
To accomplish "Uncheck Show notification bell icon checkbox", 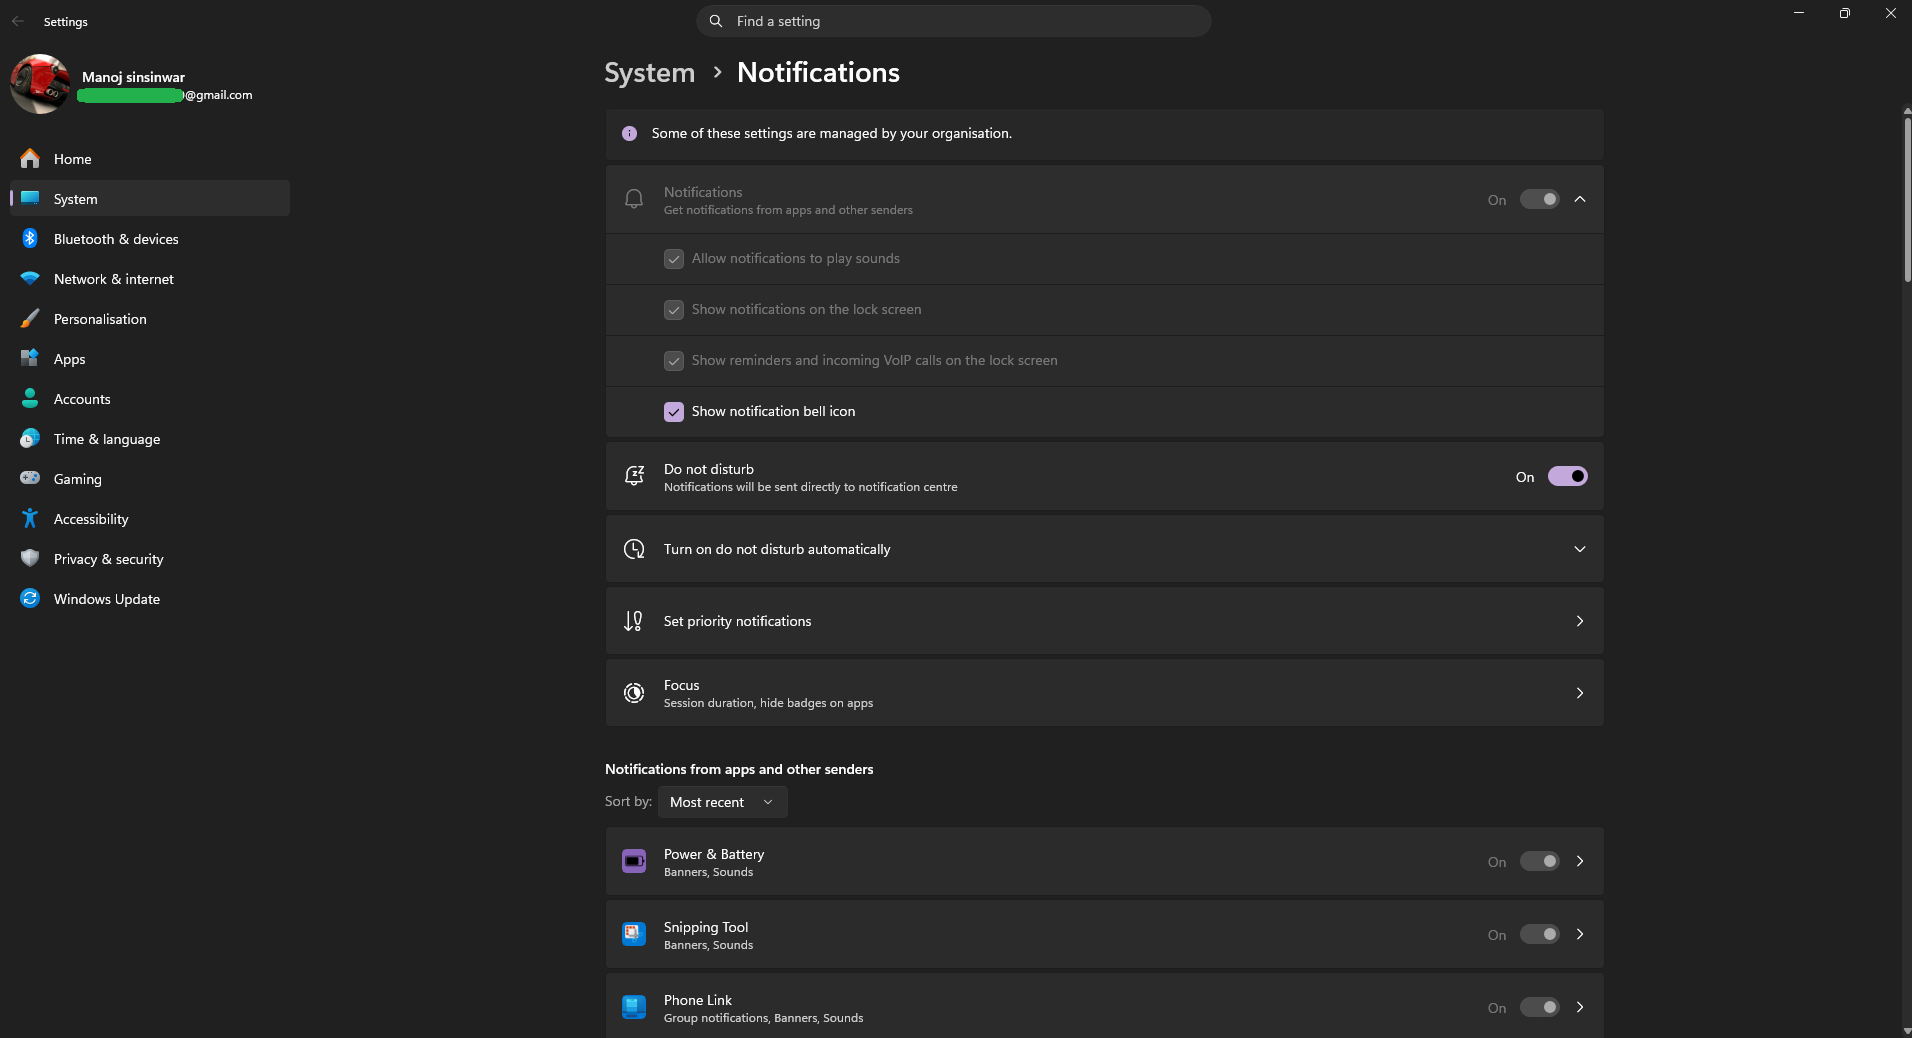I will click(674, 412).
